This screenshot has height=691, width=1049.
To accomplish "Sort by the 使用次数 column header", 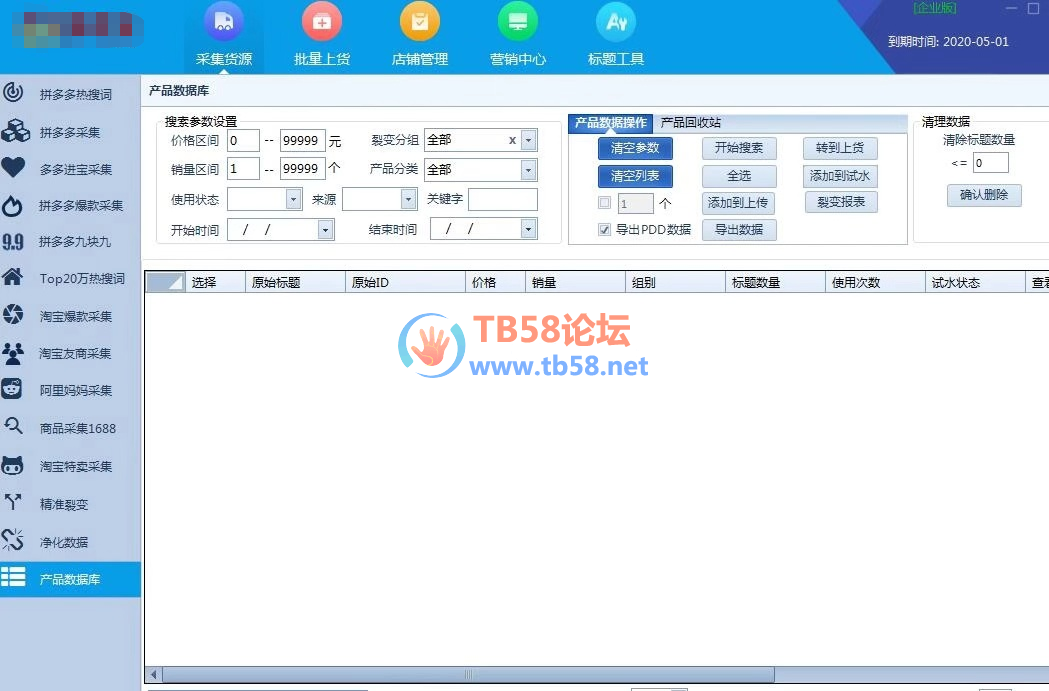I will click(875, 282).
